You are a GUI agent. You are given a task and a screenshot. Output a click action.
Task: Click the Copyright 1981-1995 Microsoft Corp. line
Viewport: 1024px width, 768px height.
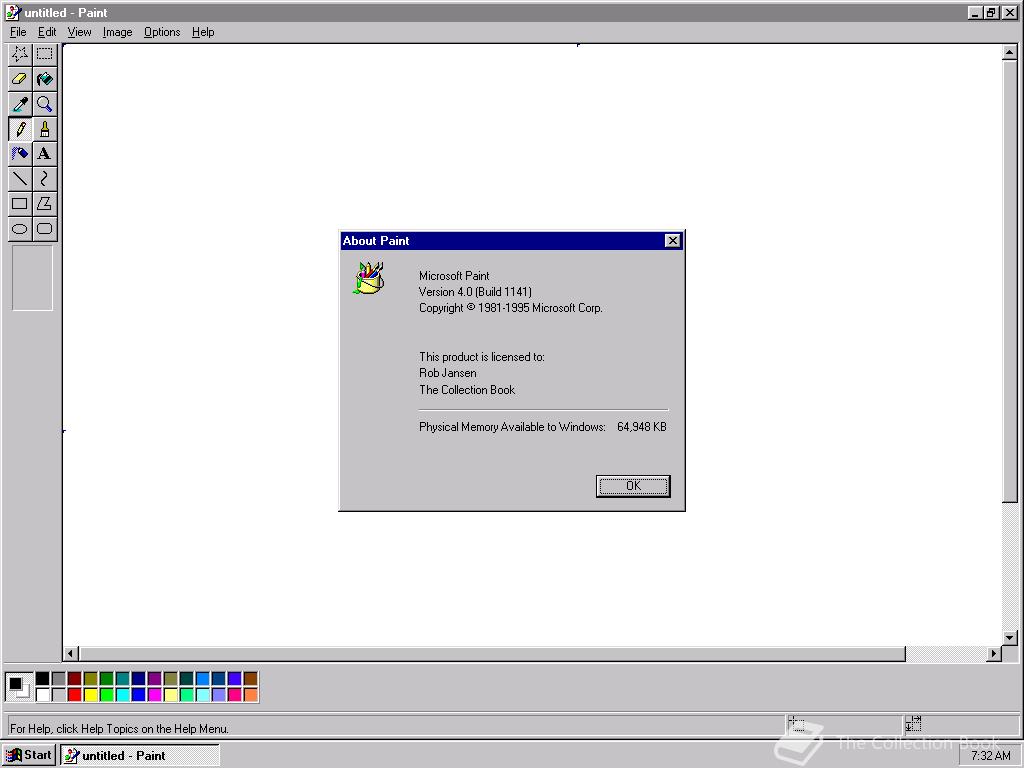point(510,308)
